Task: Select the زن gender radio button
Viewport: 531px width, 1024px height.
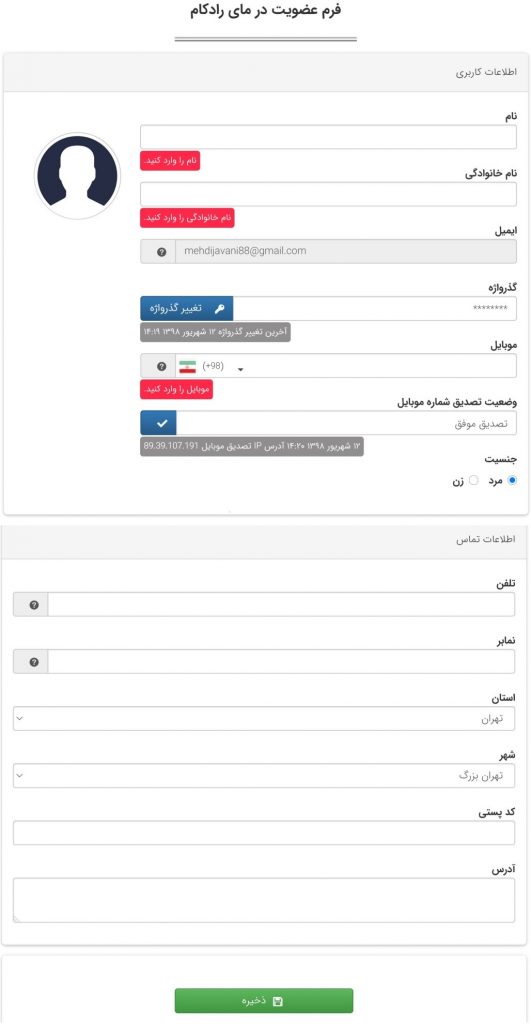Action: 474,480
